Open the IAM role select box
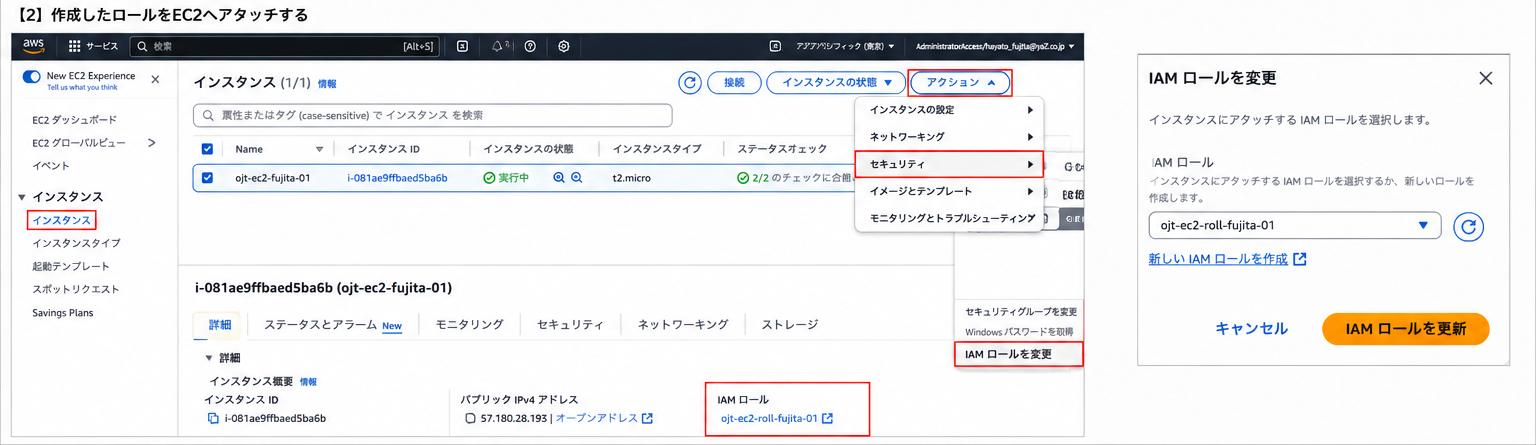The width and height of the screenshot is (1536, 445). pyautogui.click(x=1295, y=225)
